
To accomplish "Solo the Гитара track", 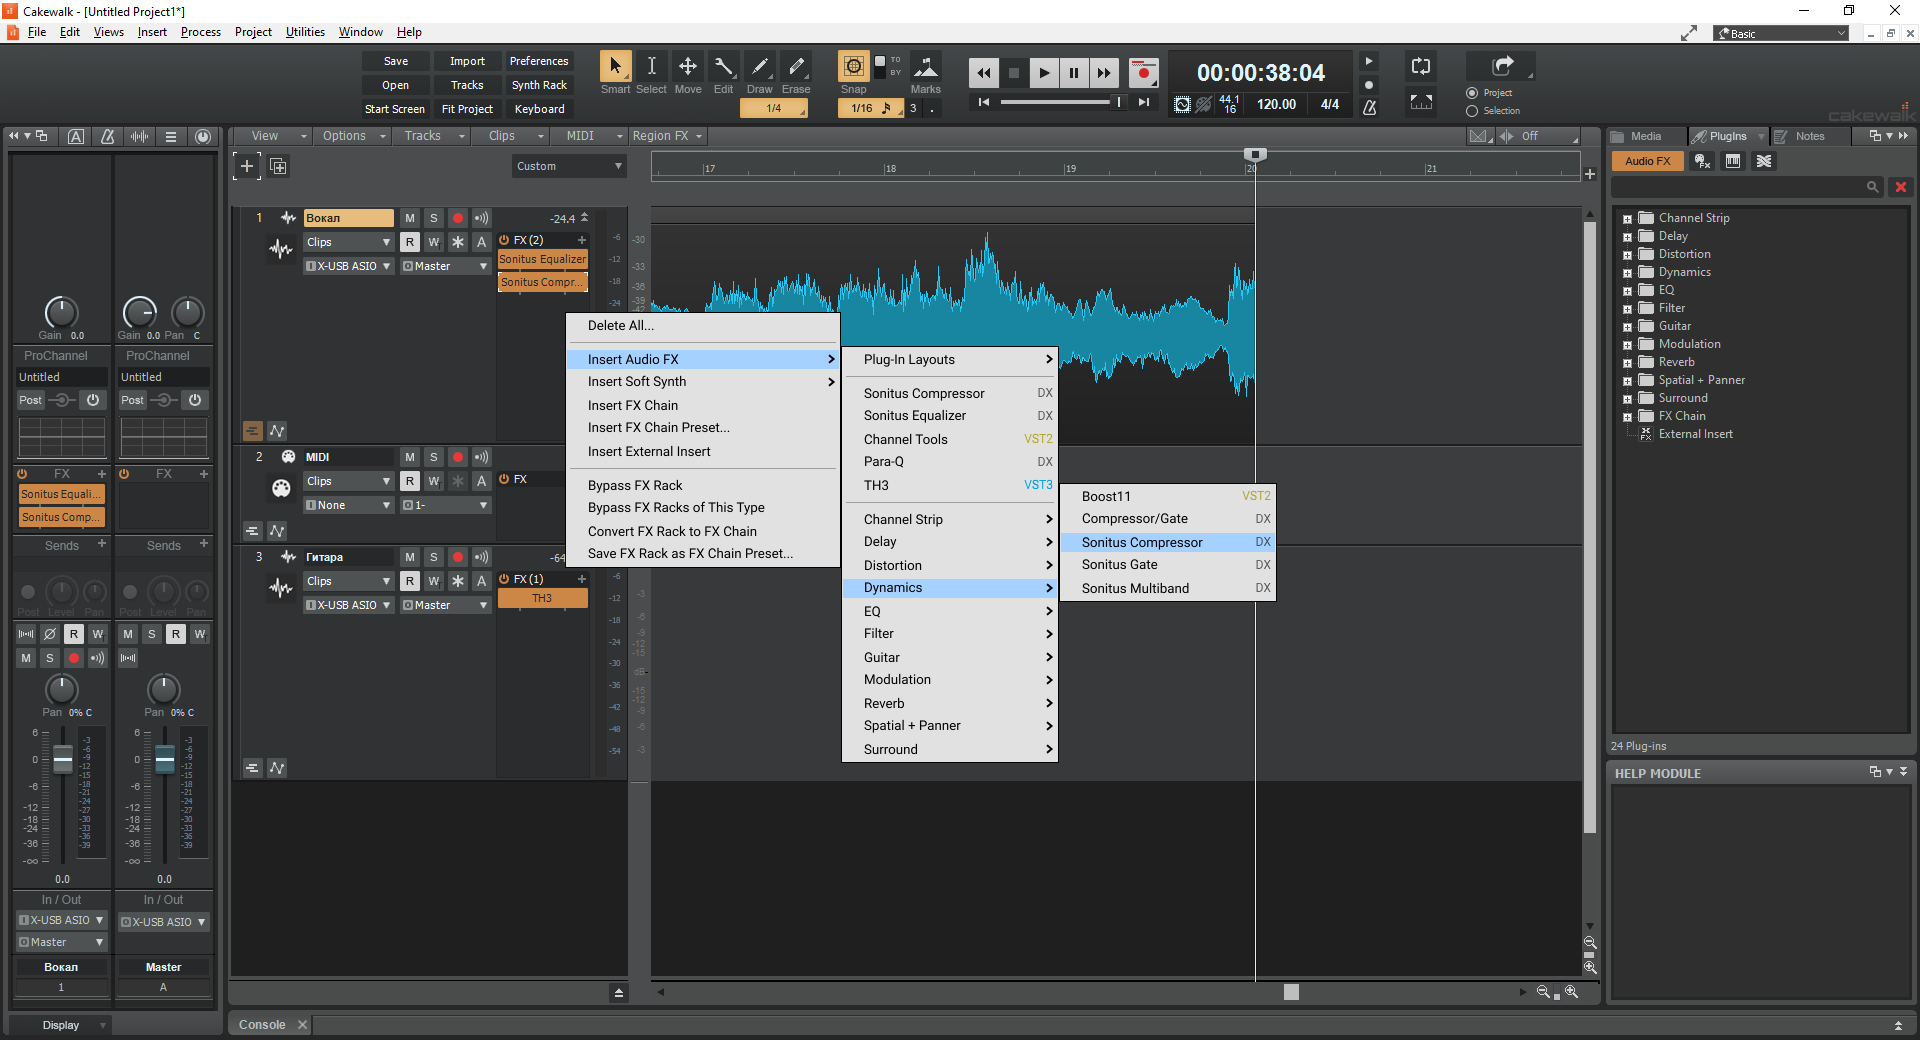I will [x=434, y=557].
